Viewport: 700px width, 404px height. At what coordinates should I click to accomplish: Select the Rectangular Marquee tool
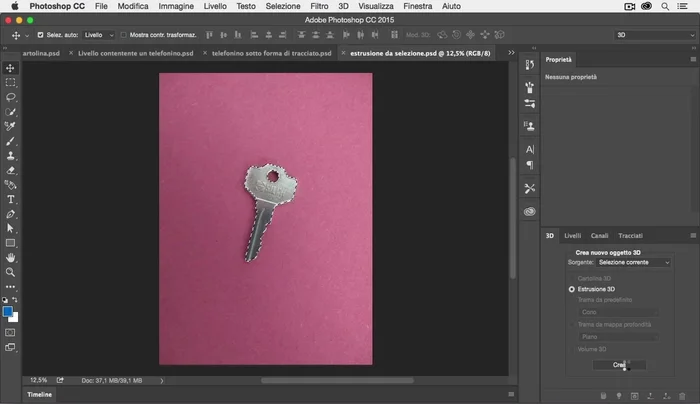(11, 83)
